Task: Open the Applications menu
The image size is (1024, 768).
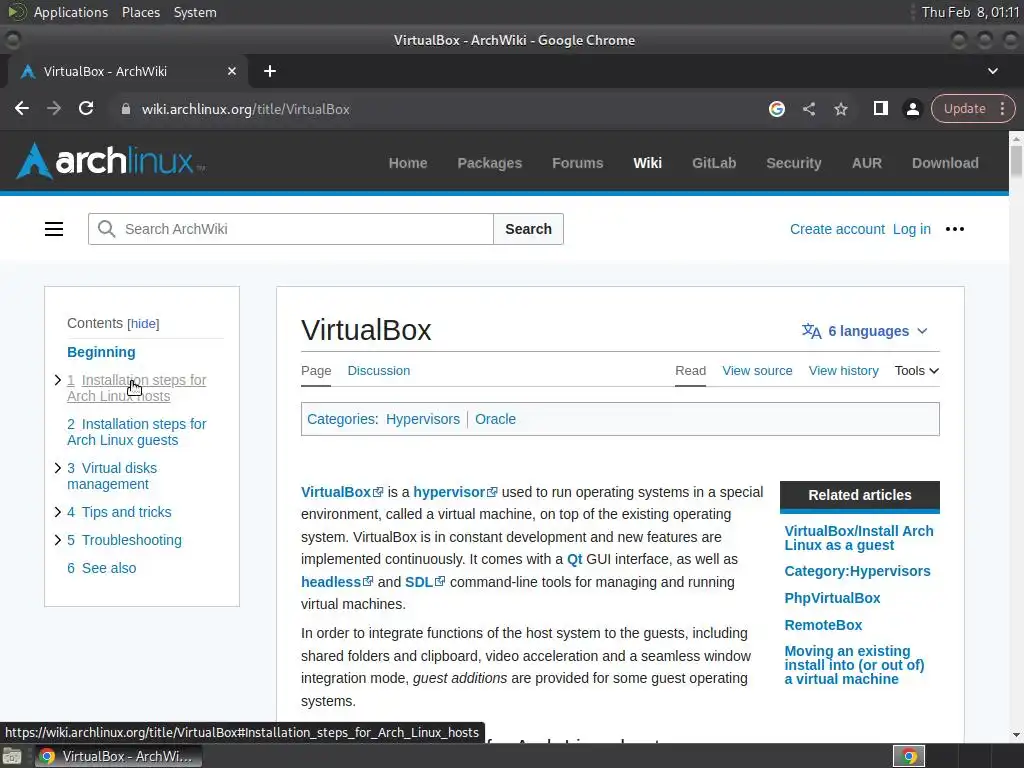Action: click(71, 12)
